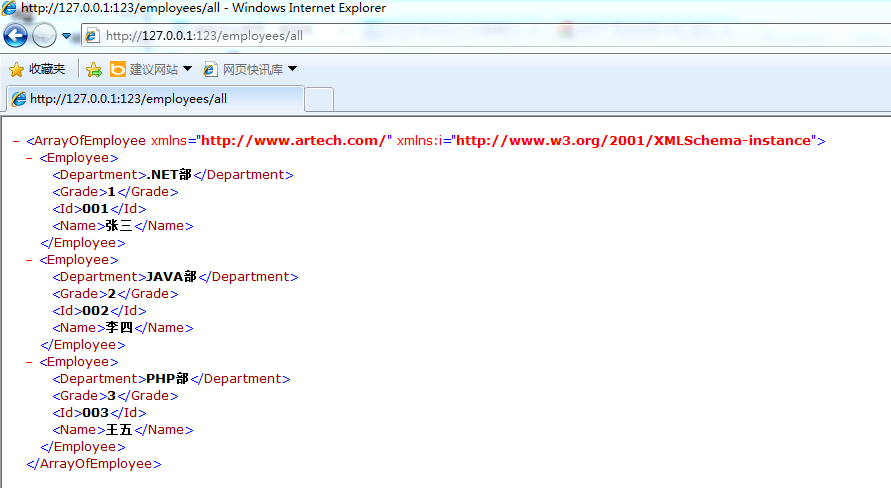Expand the 建议网站 dropdown arrow
The height and width of the screenshot is (488, 891).
tap(187, 69)
